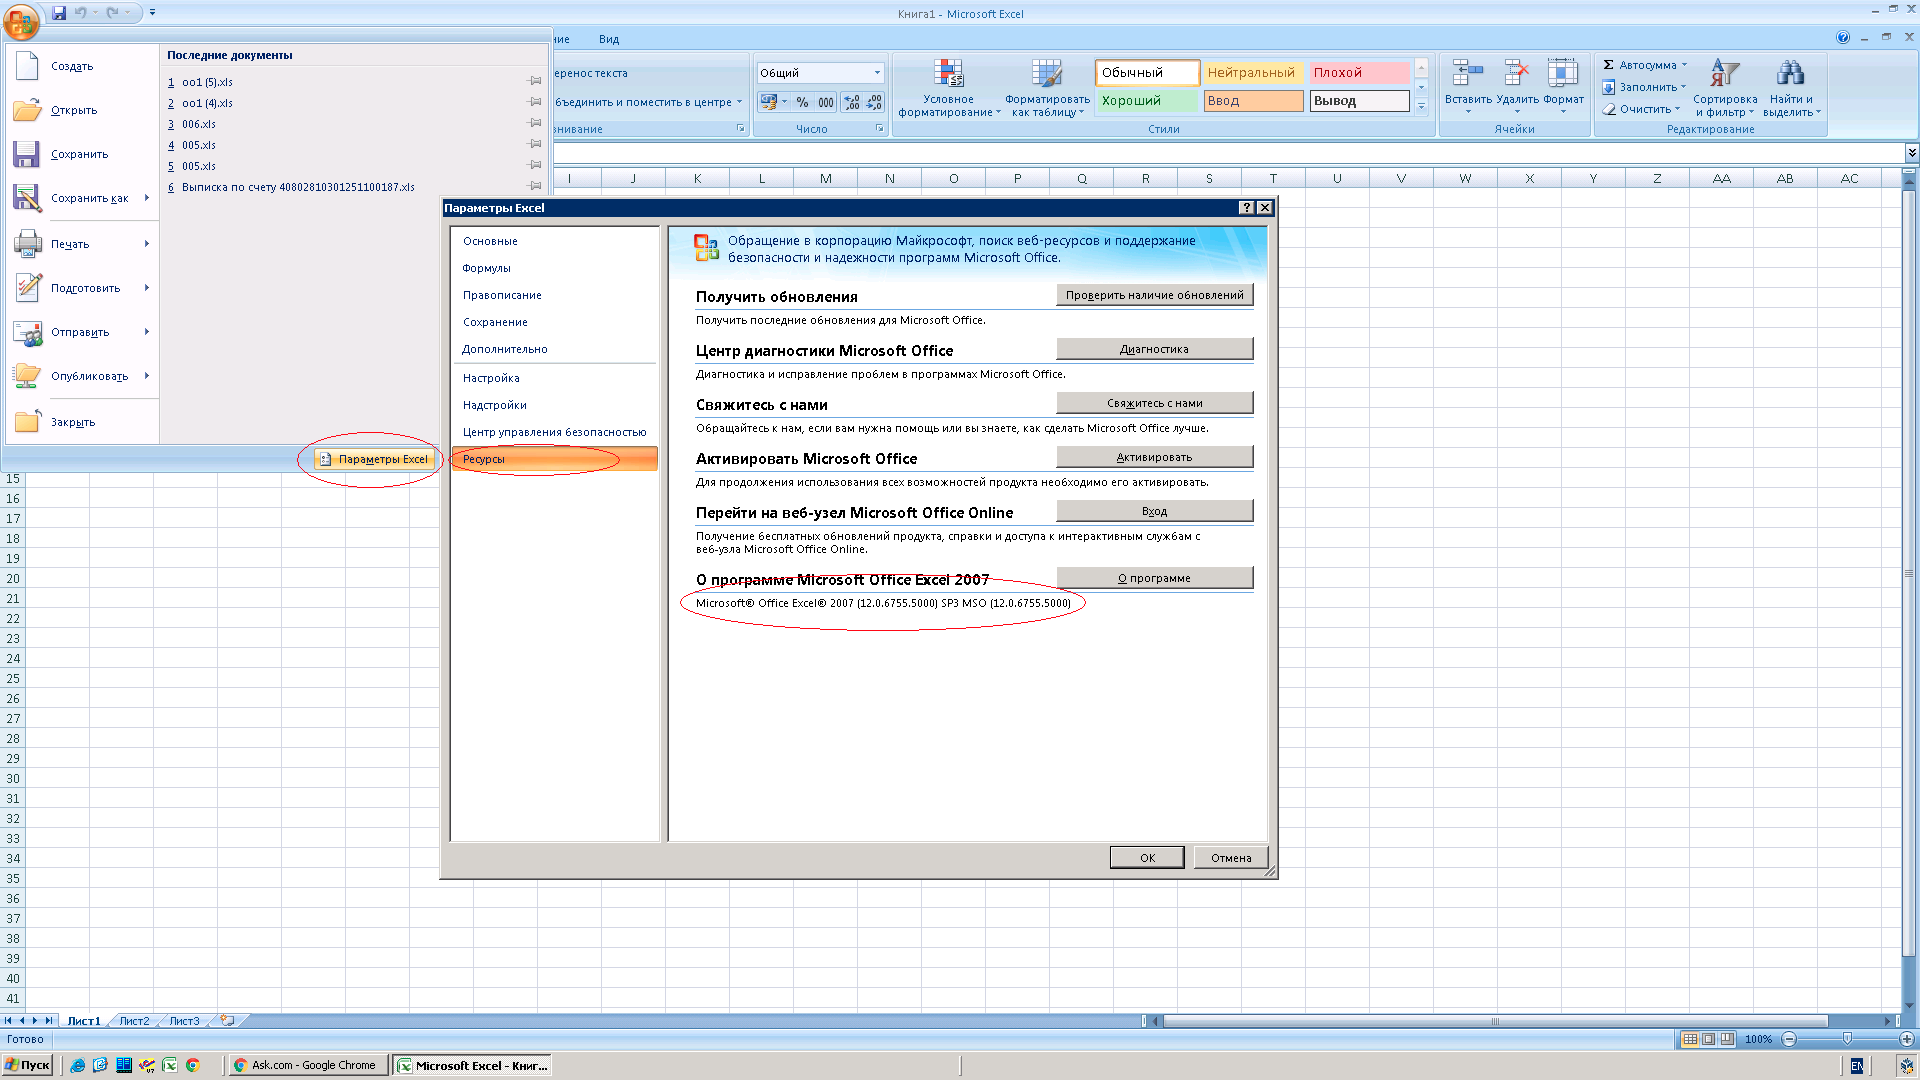
Task: Apply the 'Плохой' cell style
Action: tap(1359, 73)
